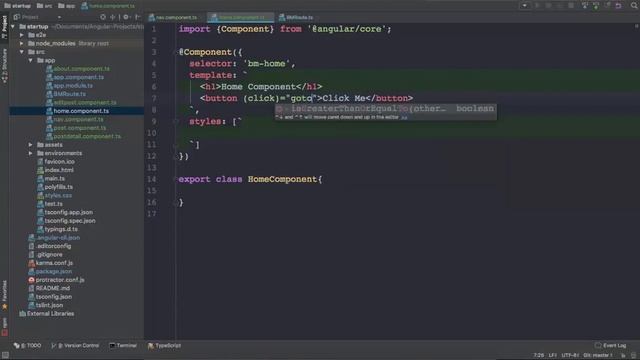
Task: Click the collapse all icon in Project panel
Action: click(113, 17)
